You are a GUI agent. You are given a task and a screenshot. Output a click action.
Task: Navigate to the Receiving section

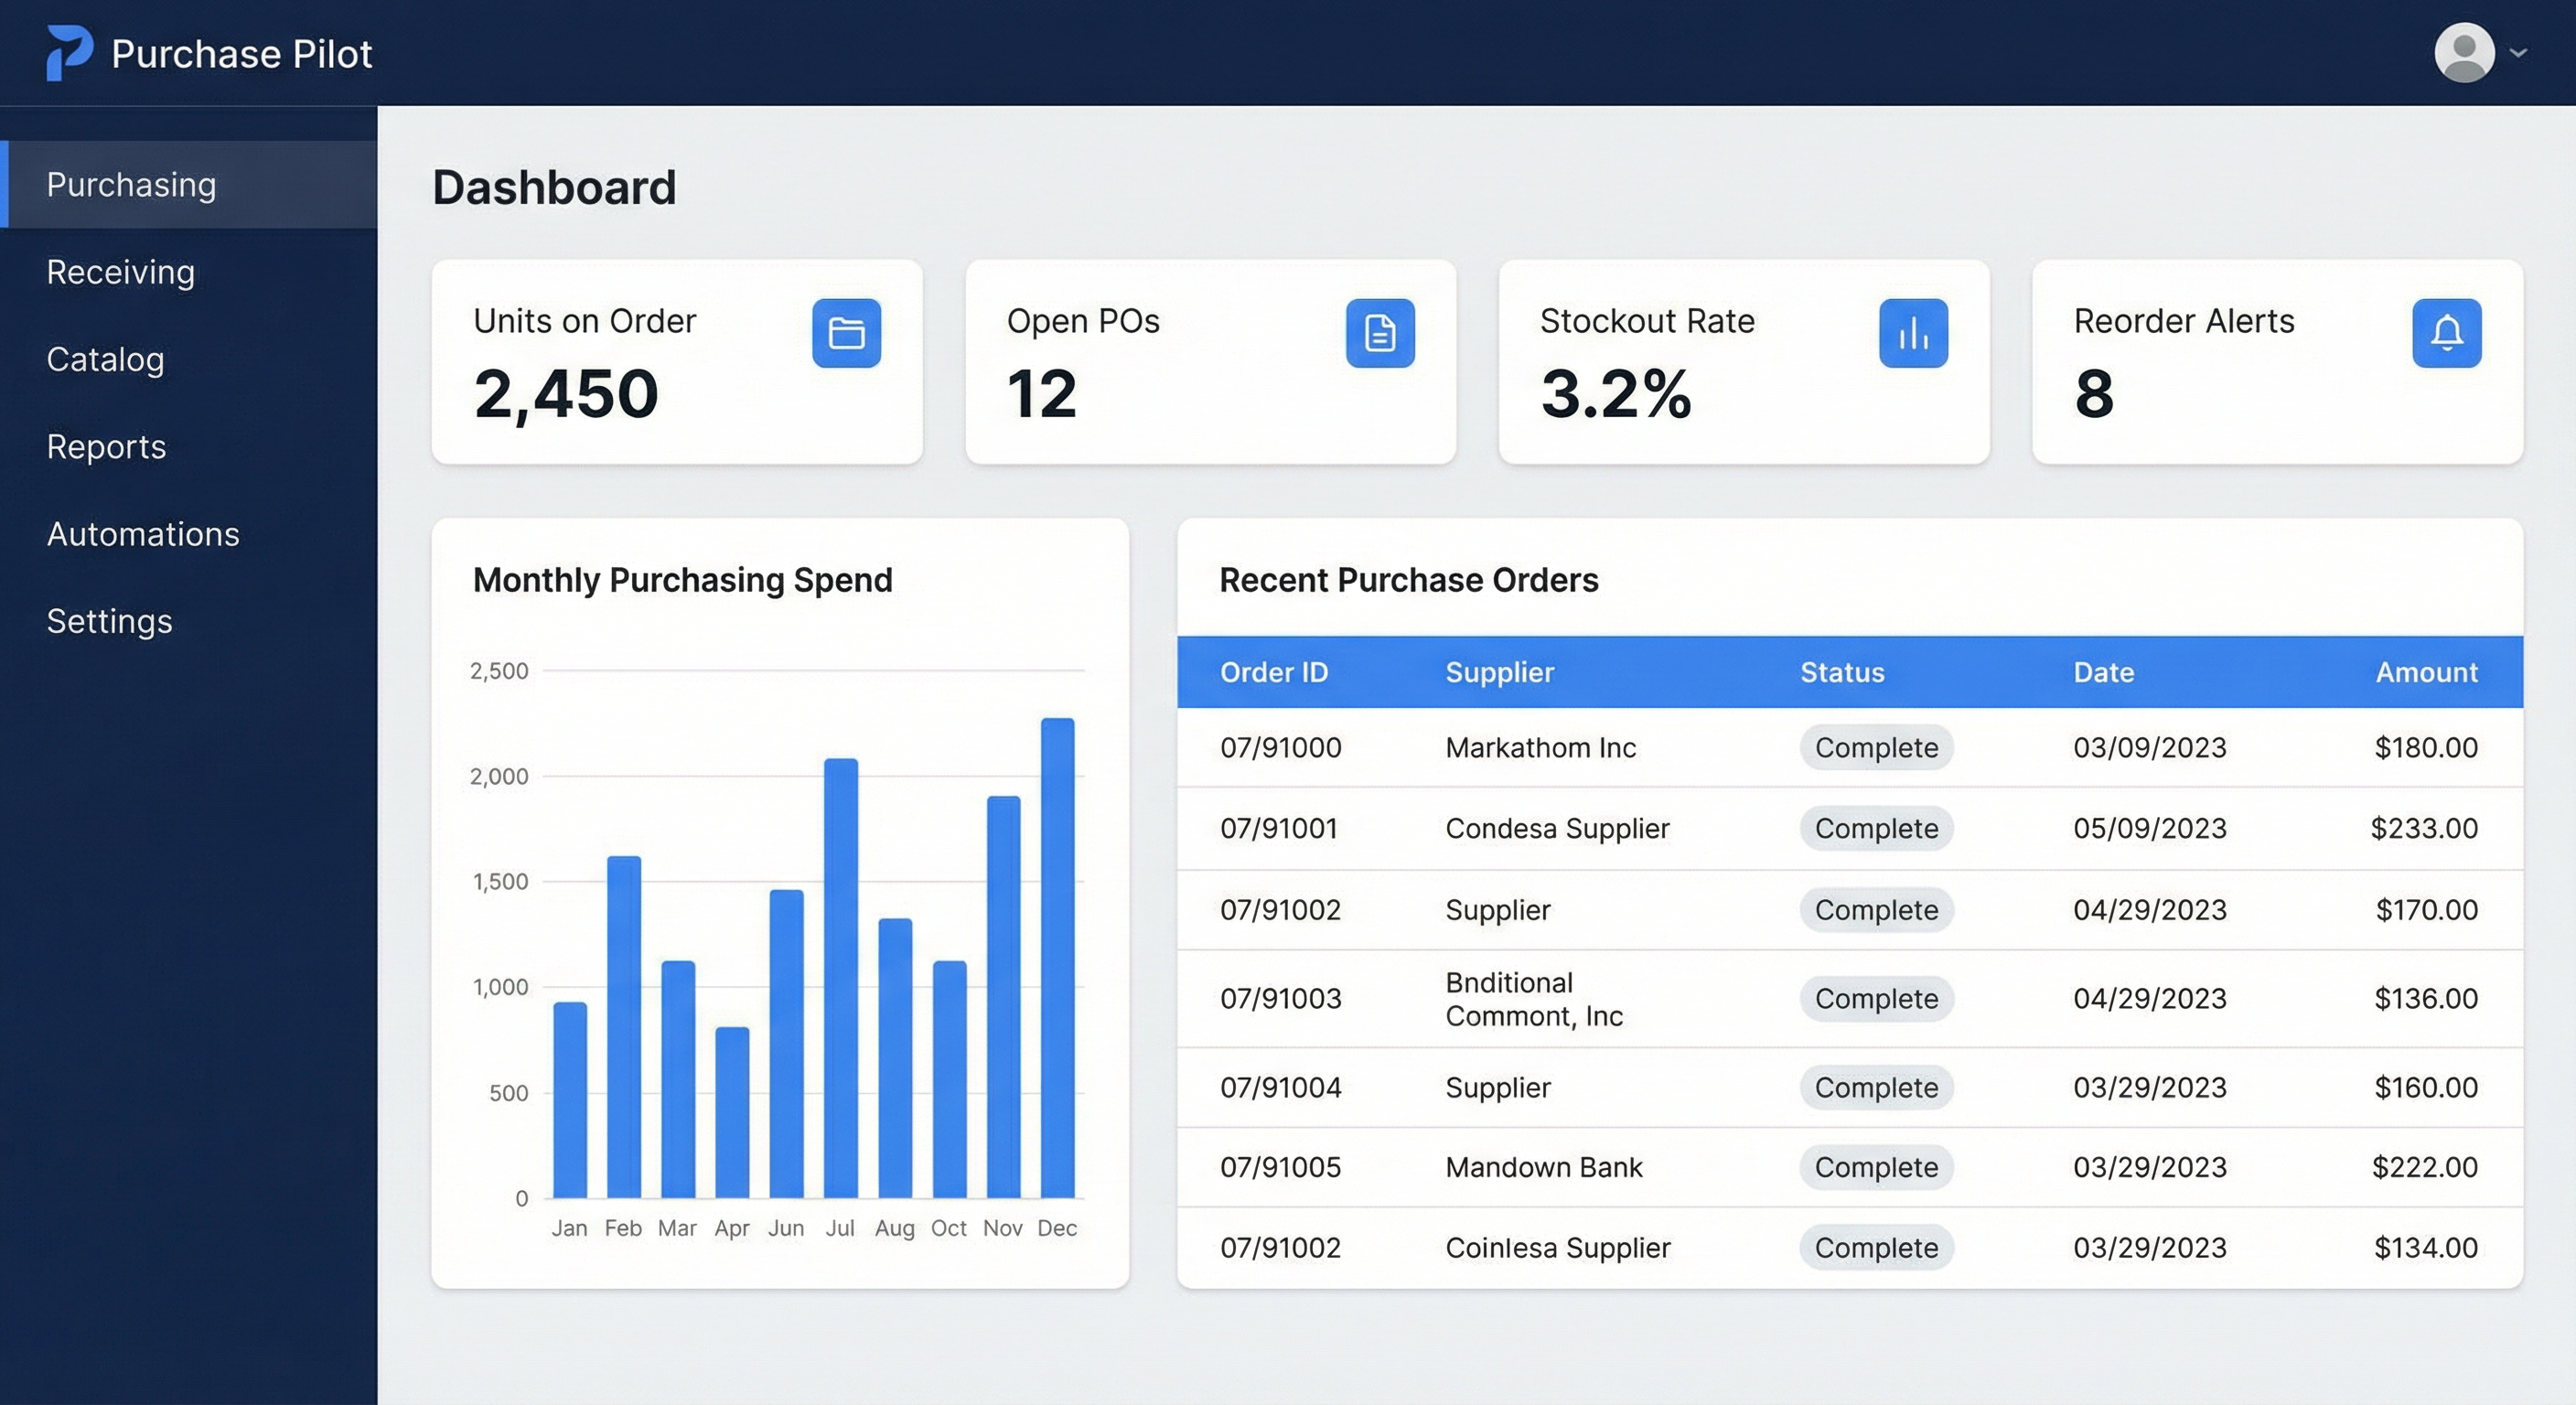pyautogui.click(x=120, y=272)
